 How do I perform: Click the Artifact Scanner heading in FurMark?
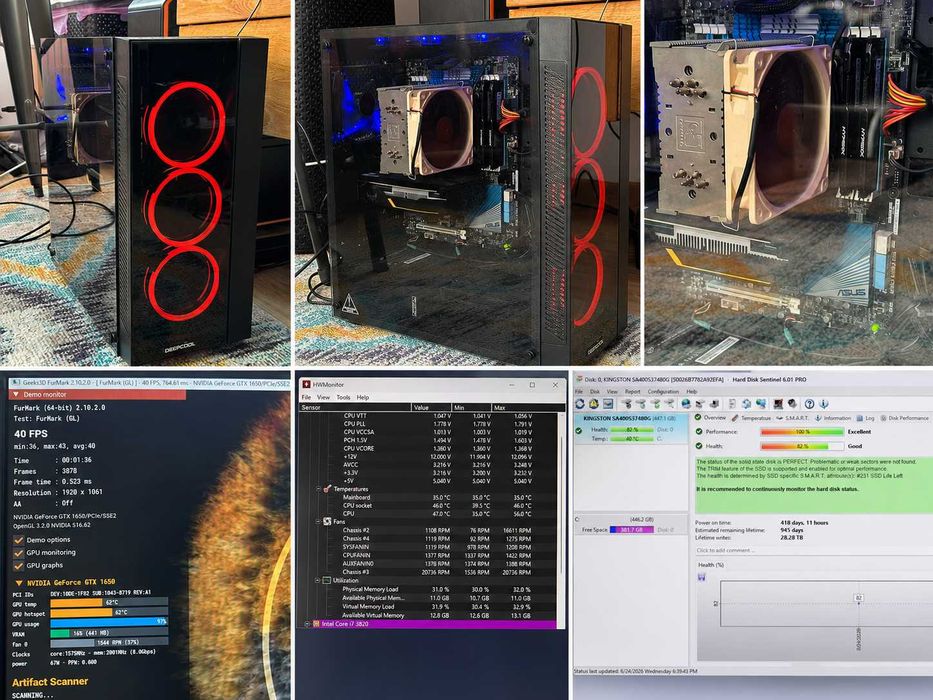coord(50,682)
